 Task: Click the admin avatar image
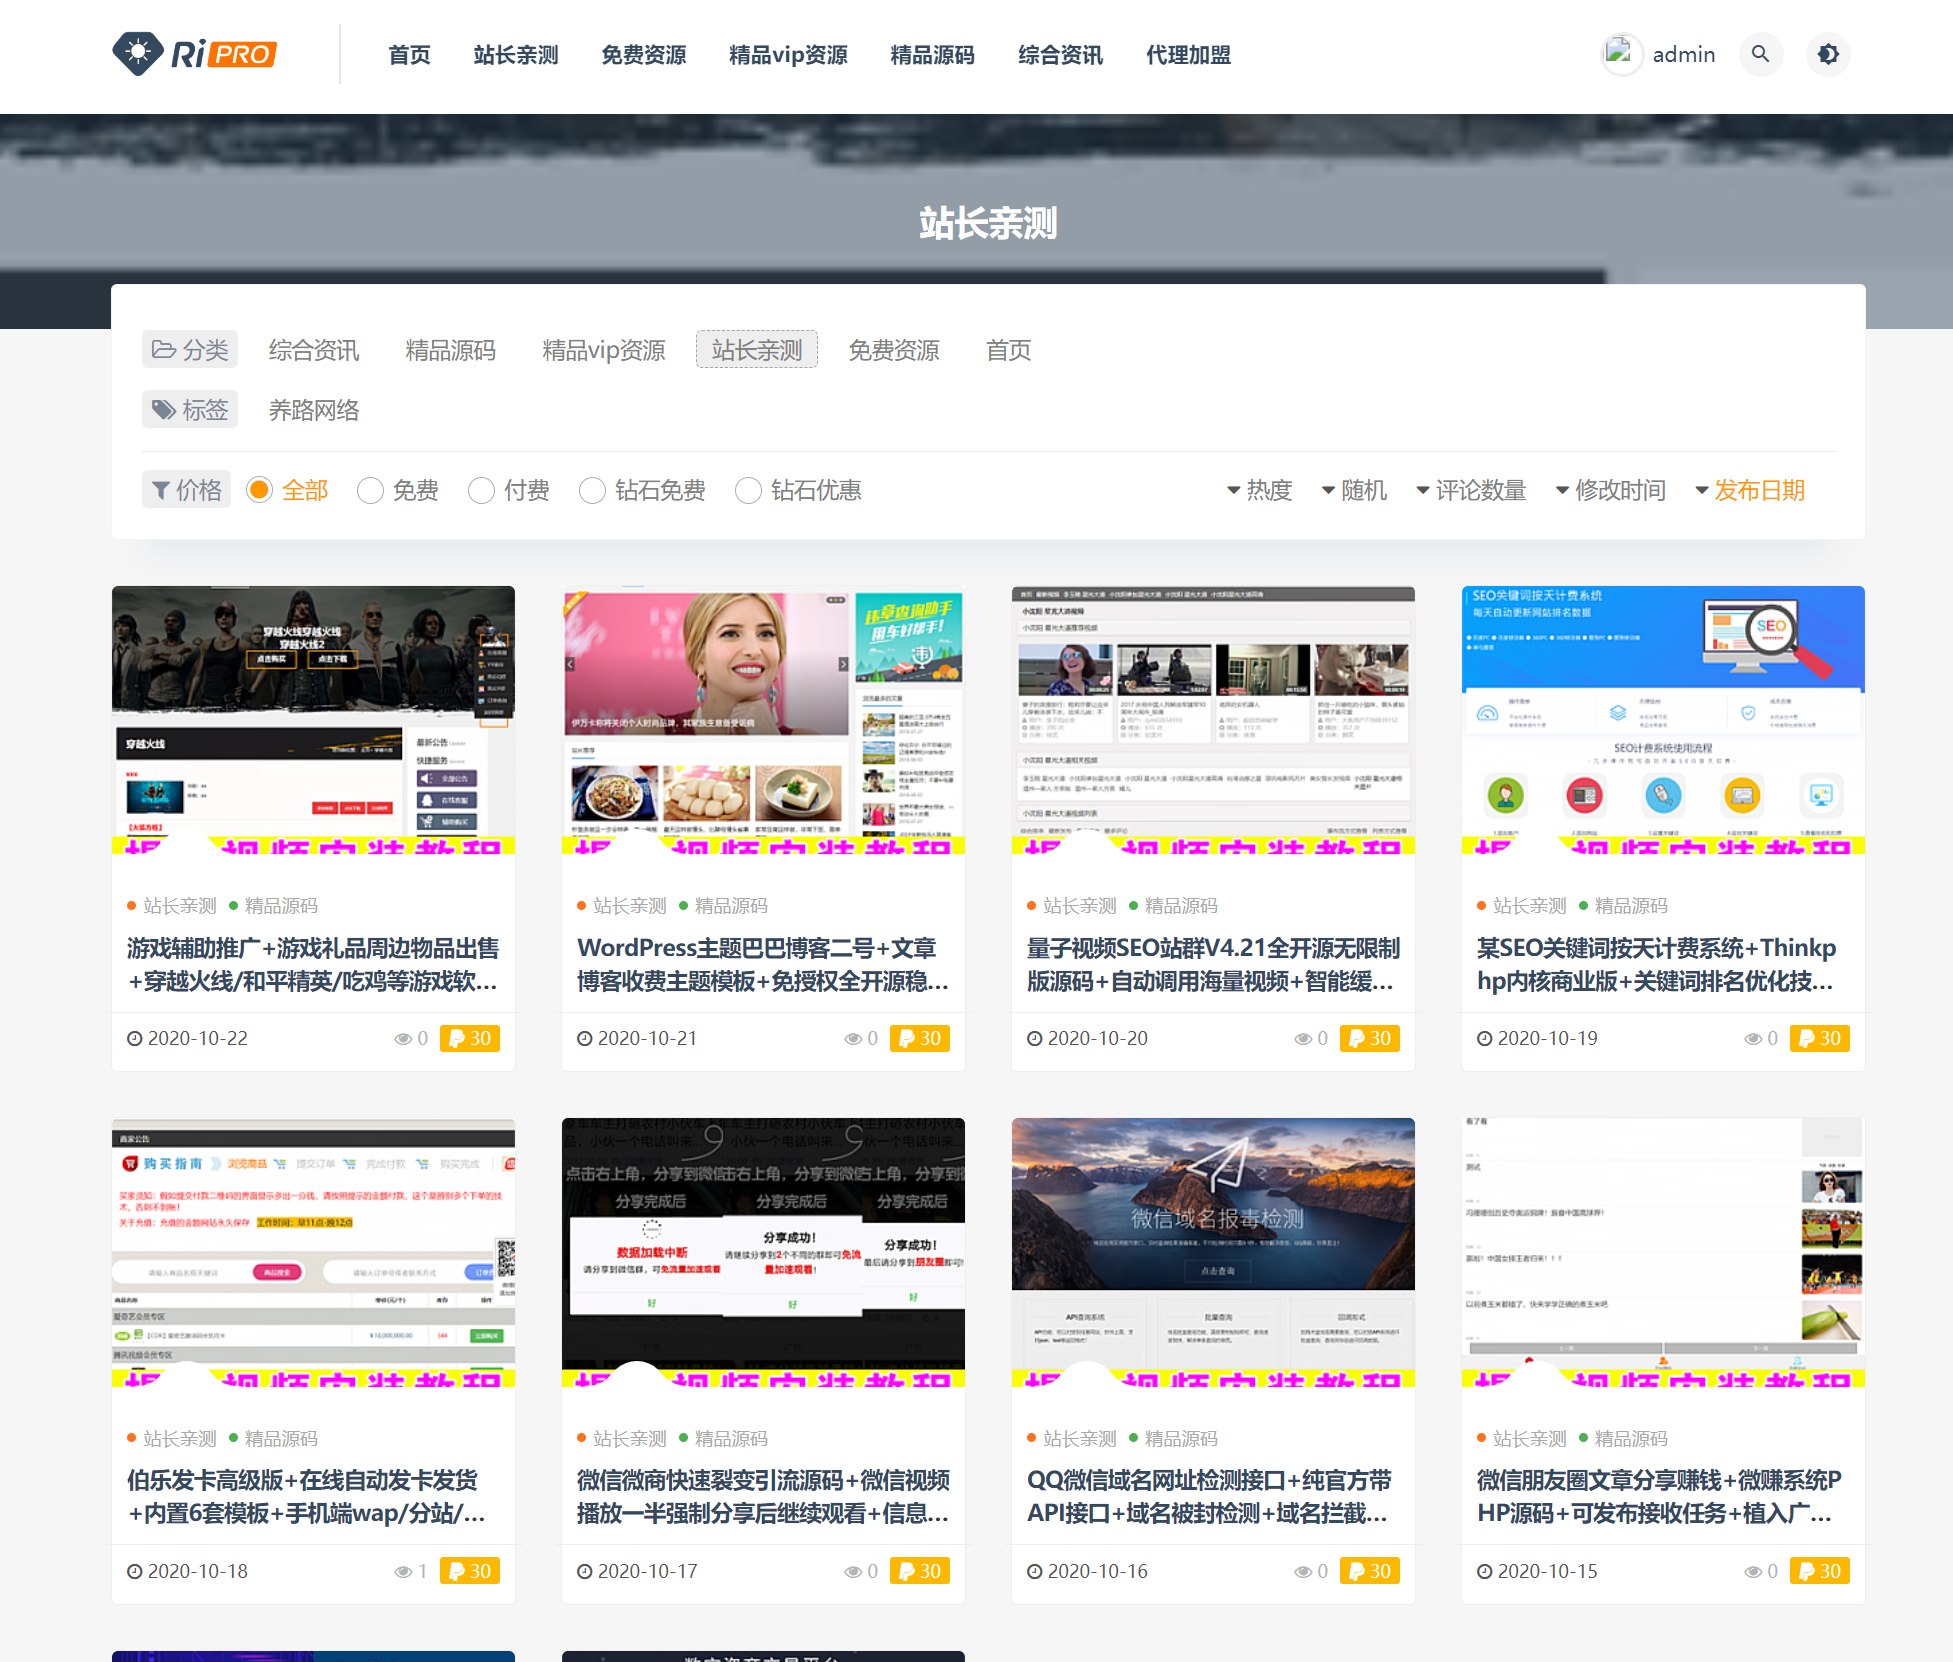(x=1620, y=53)
